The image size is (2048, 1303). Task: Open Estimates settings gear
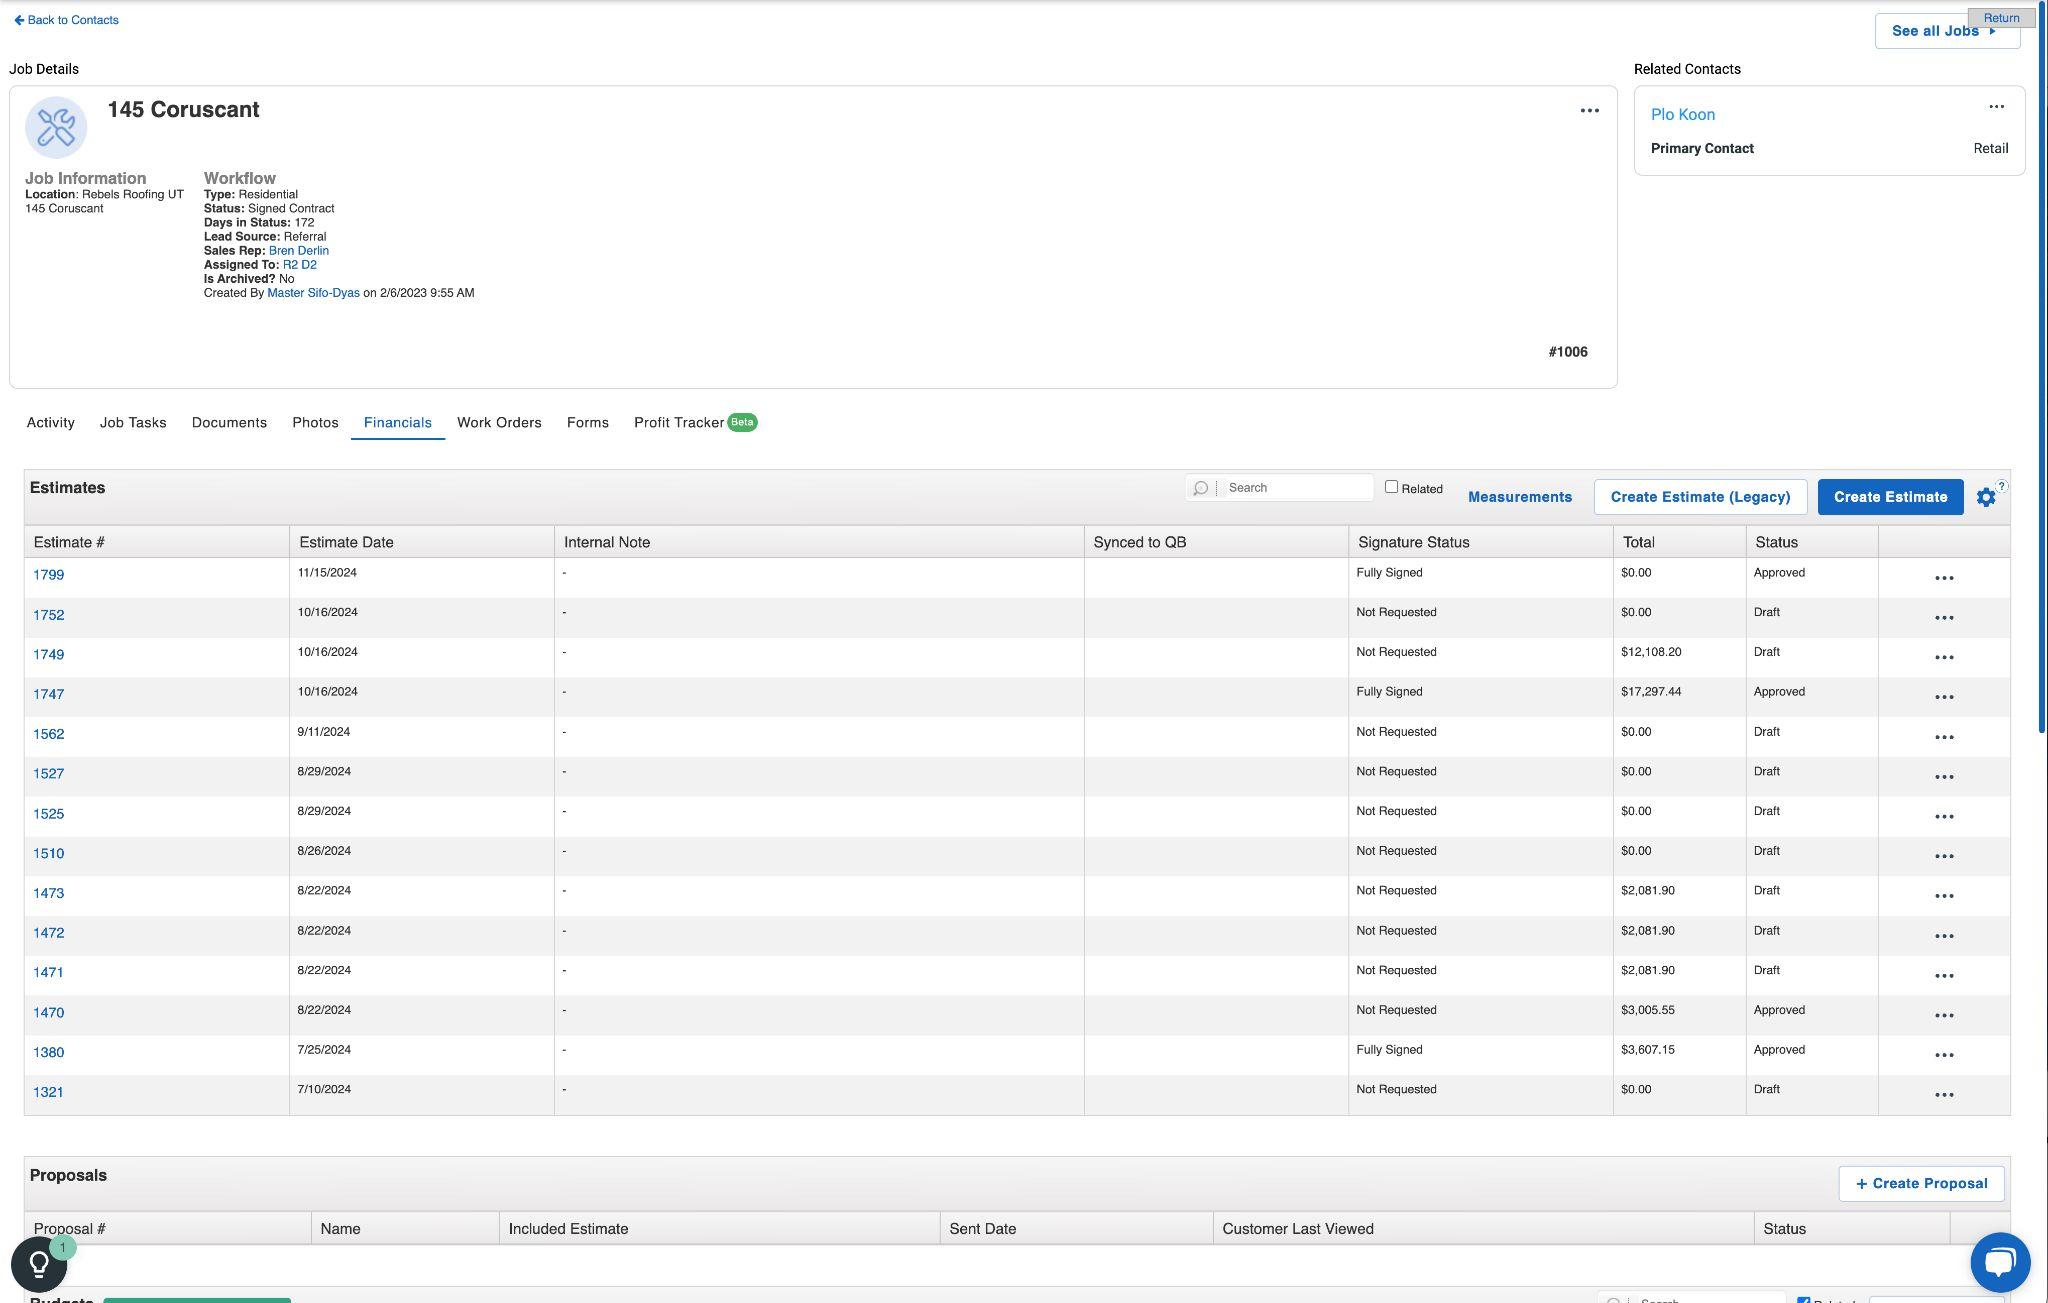pos(1986,497)
